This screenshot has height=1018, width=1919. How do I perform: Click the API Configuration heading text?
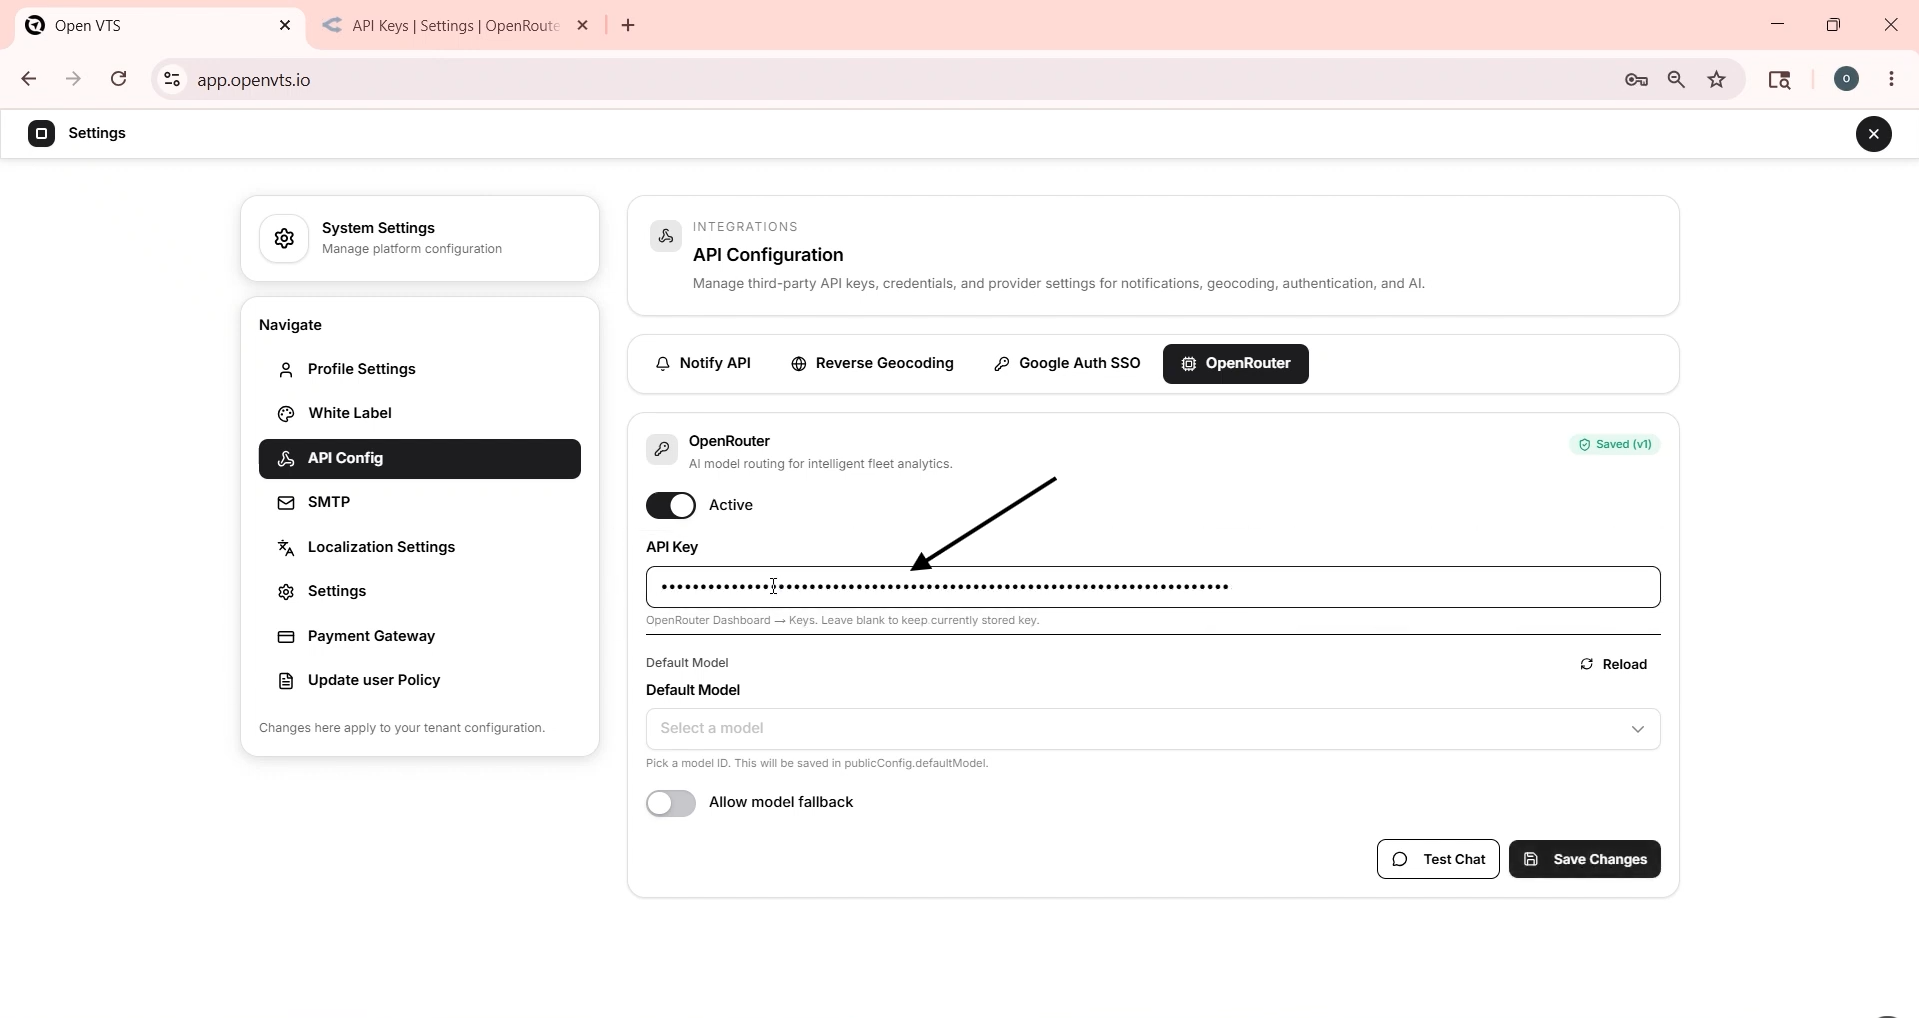click(x=768, y=255)
